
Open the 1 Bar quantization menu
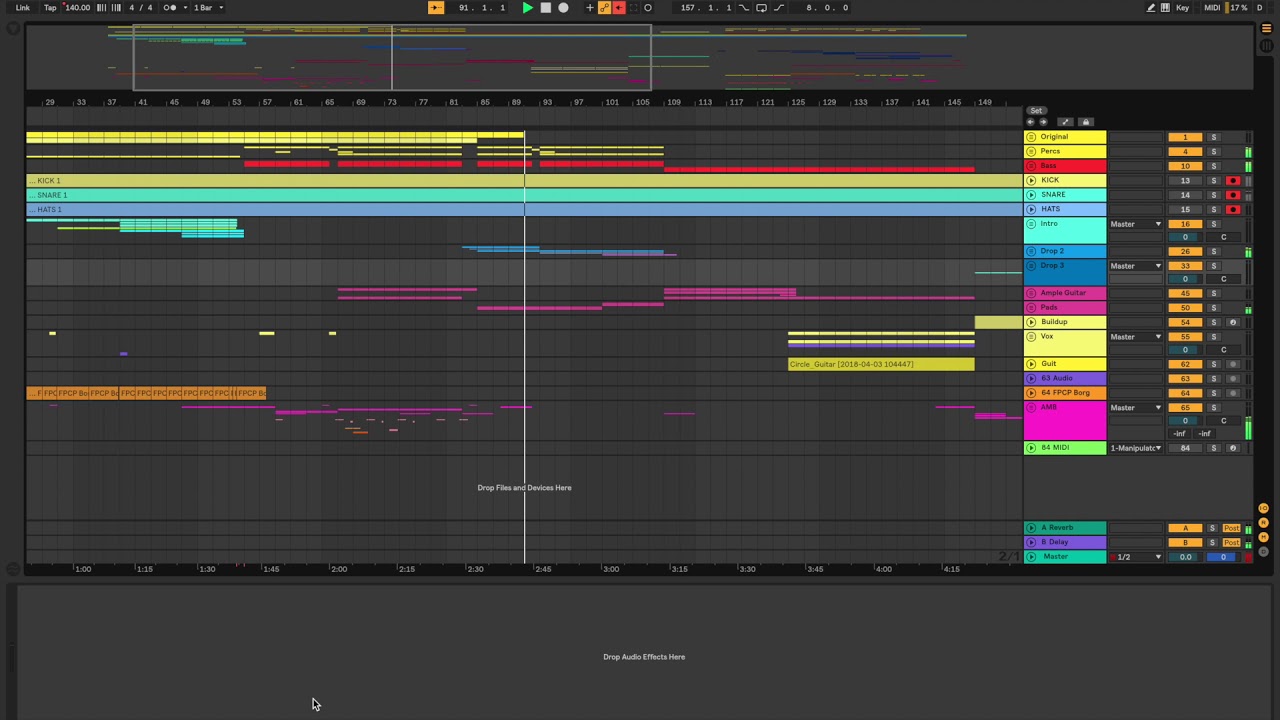coord(208,8)
